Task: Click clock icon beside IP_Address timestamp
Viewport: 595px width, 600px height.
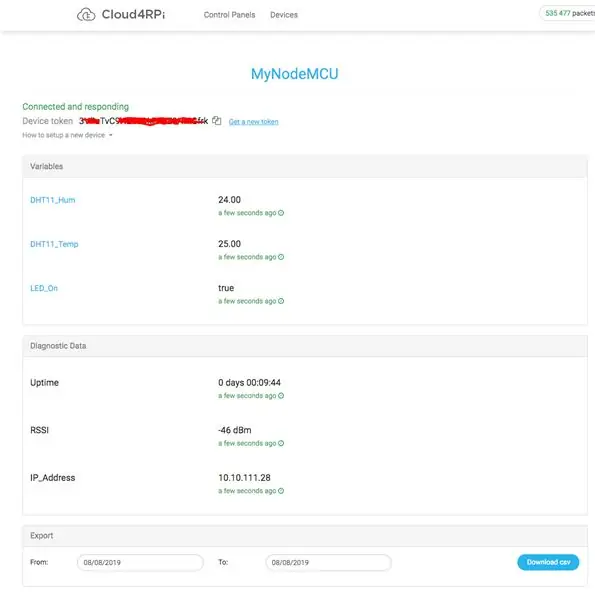Action: [x=281, y=491]
